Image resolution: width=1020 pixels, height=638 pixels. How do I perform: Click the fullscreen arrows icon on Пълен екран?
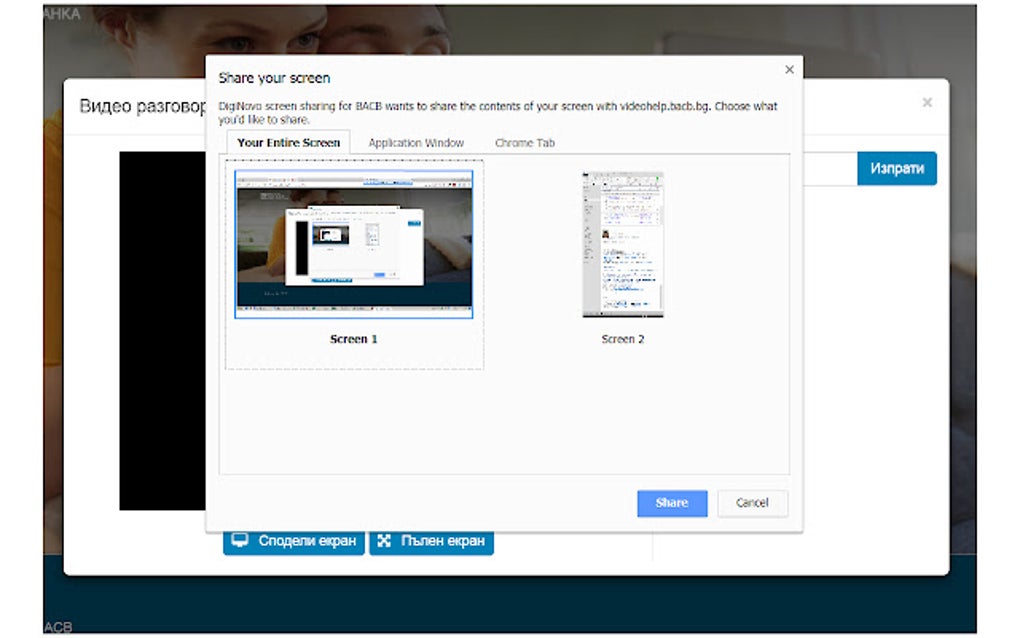(384, 540)
